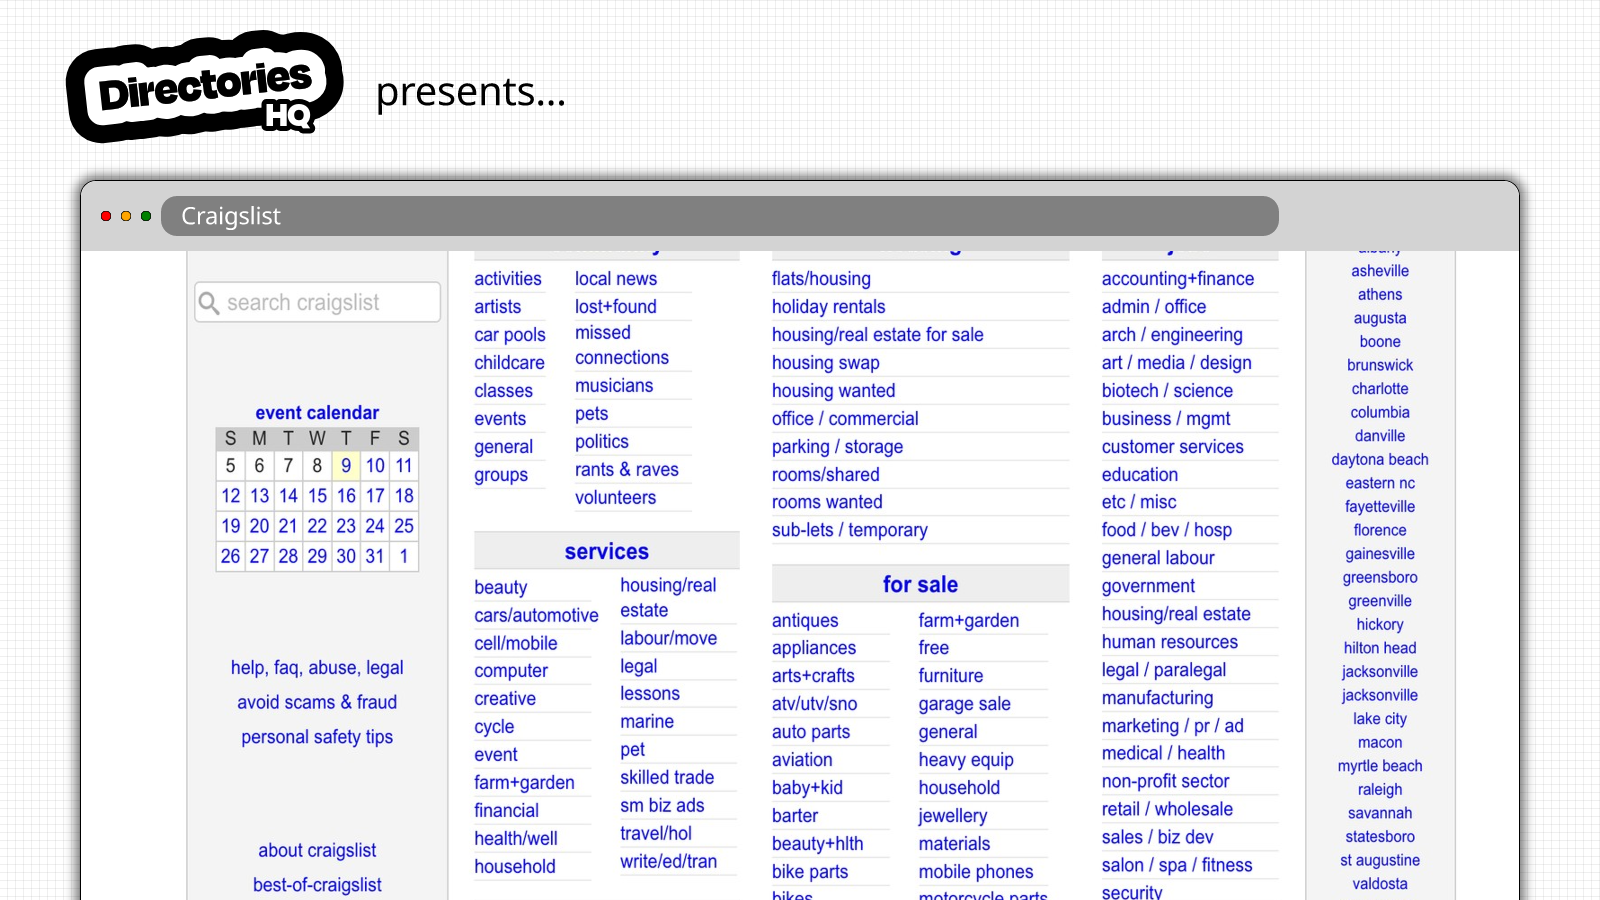
Task: Open avoid scams & fraud link
Action: [317, 703]
